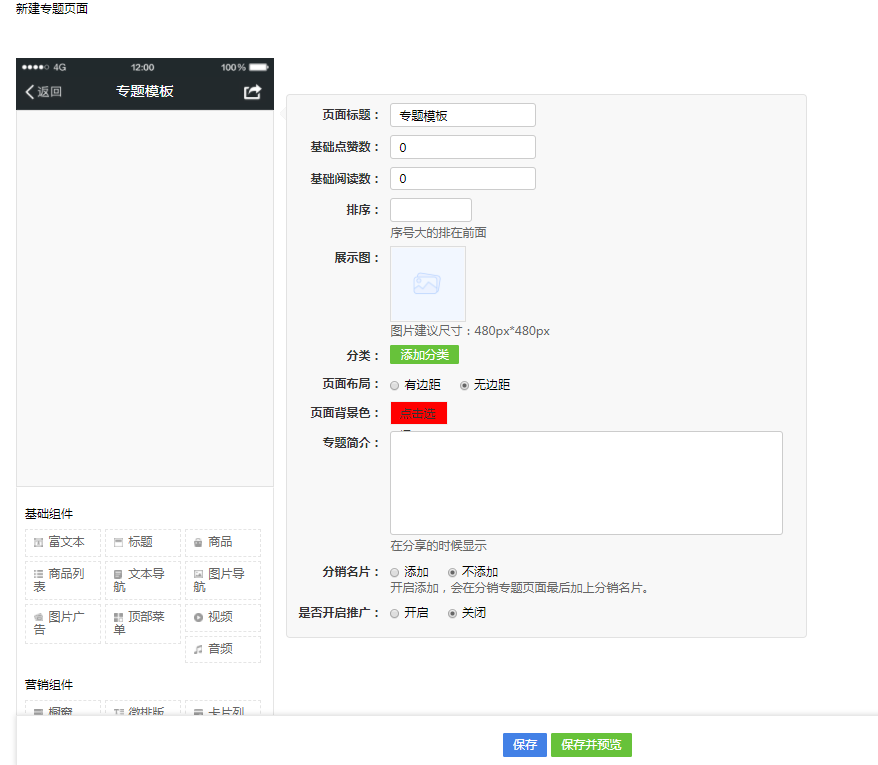Add the 商品列表 product list component
The height and width of the screenshot is (765, 878).
[x=62, y=579]
